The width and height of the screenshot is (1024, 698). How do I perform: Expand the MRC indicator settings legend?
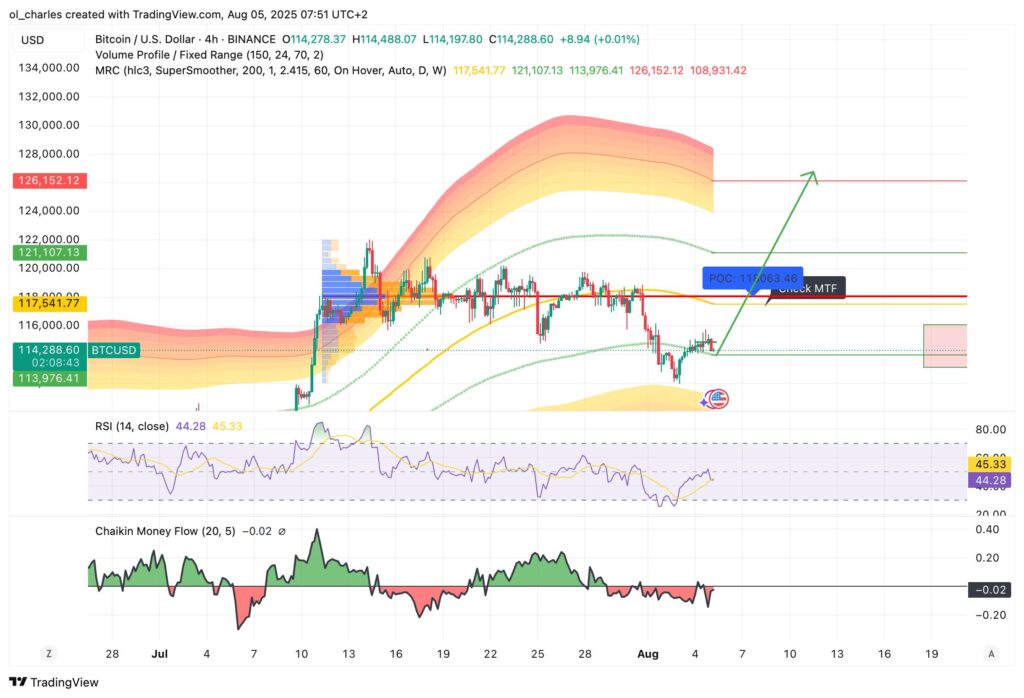pyautogui.click(x=107, y=71)
